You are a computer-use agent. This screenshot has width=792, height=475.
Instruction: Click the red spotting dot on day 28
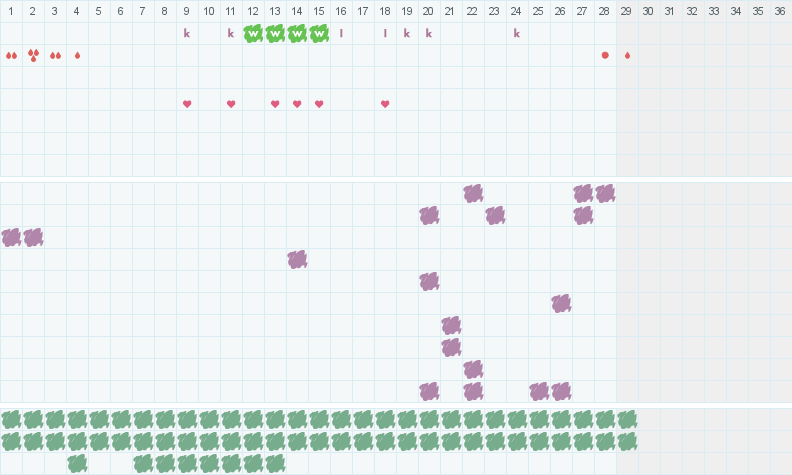pos(605,55)
